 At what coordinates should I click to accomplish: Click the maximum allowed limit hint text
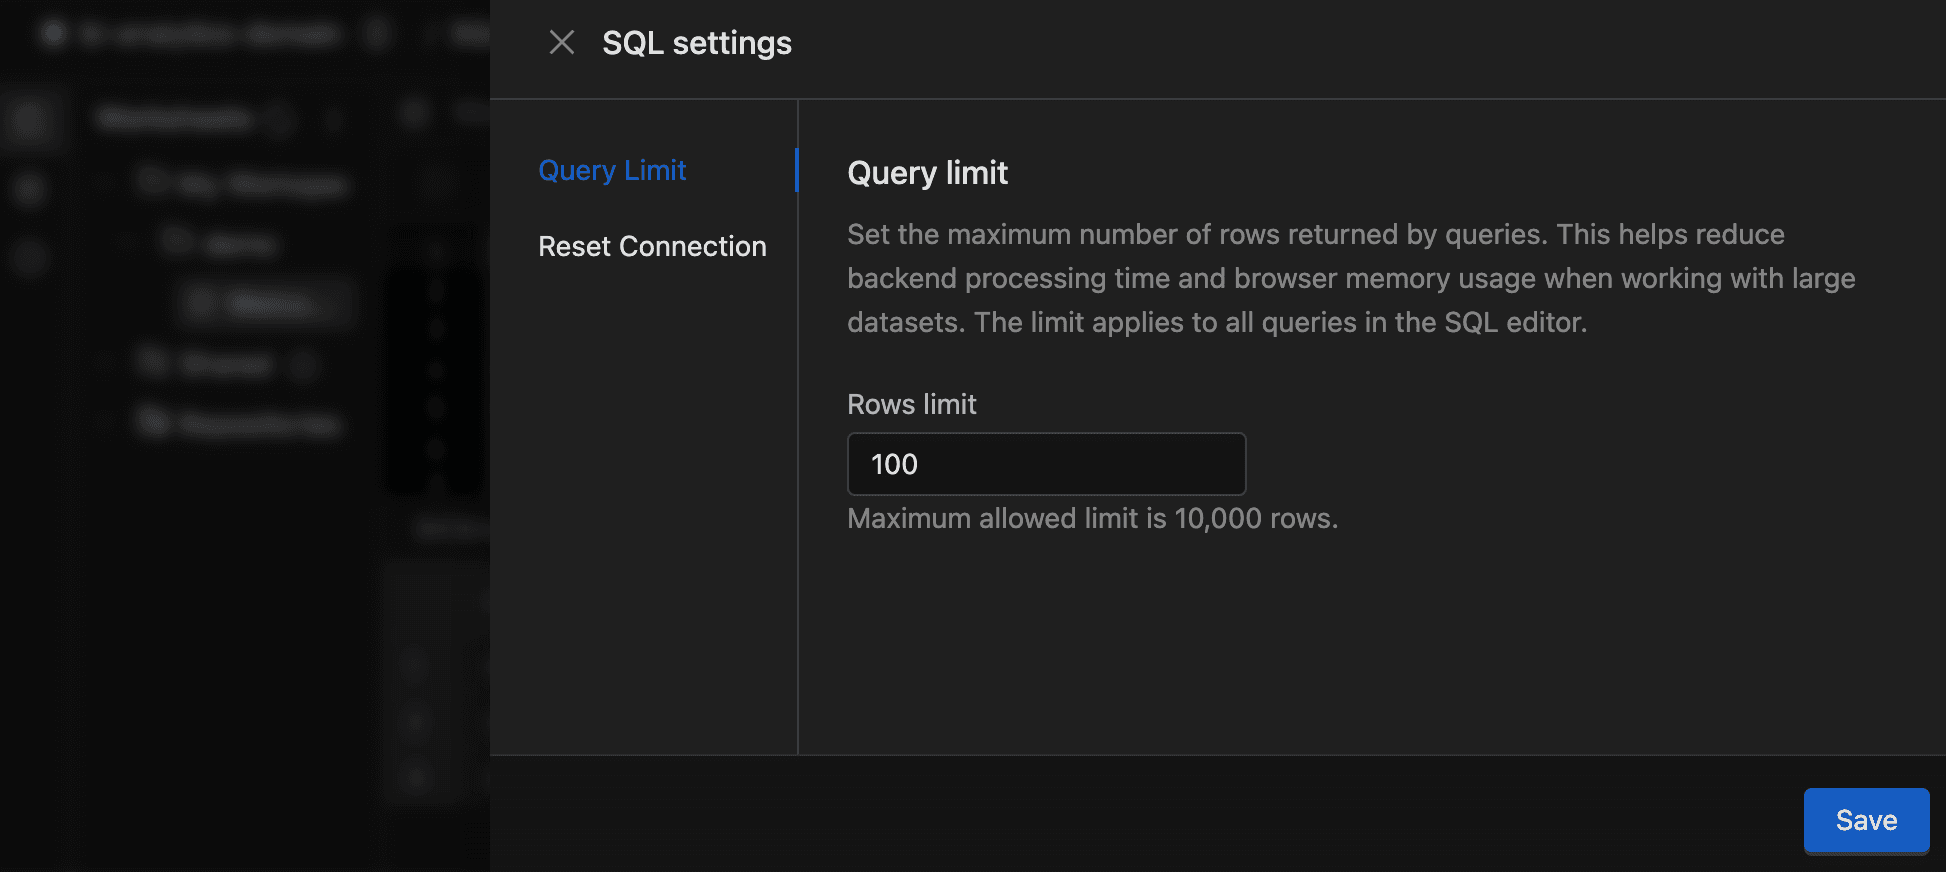coord(1092,518)
